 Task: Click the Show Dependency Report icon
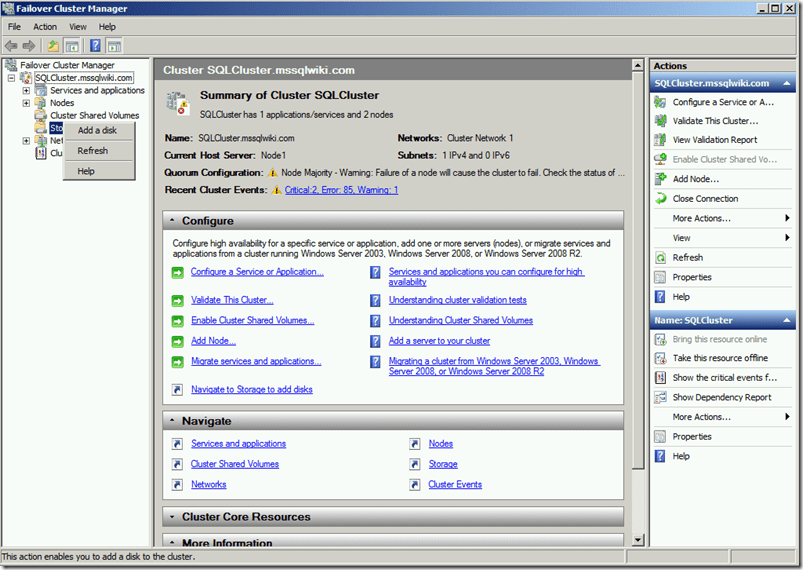pos(660,397)
